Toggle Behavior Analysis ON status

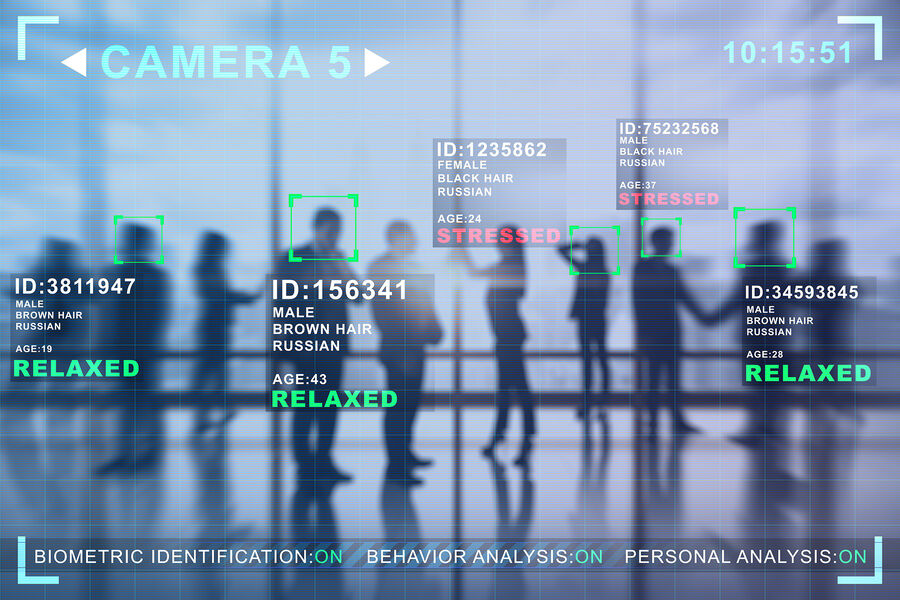coord(589,556)
